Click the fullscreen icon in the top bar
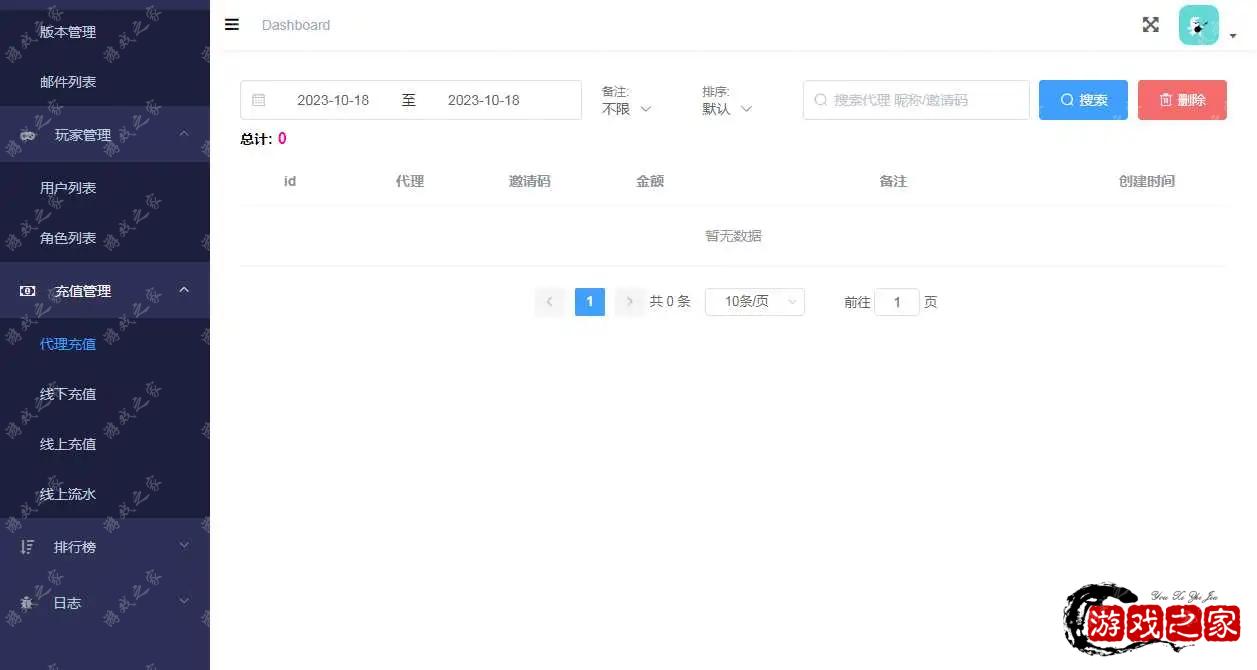 [1150, 25]
